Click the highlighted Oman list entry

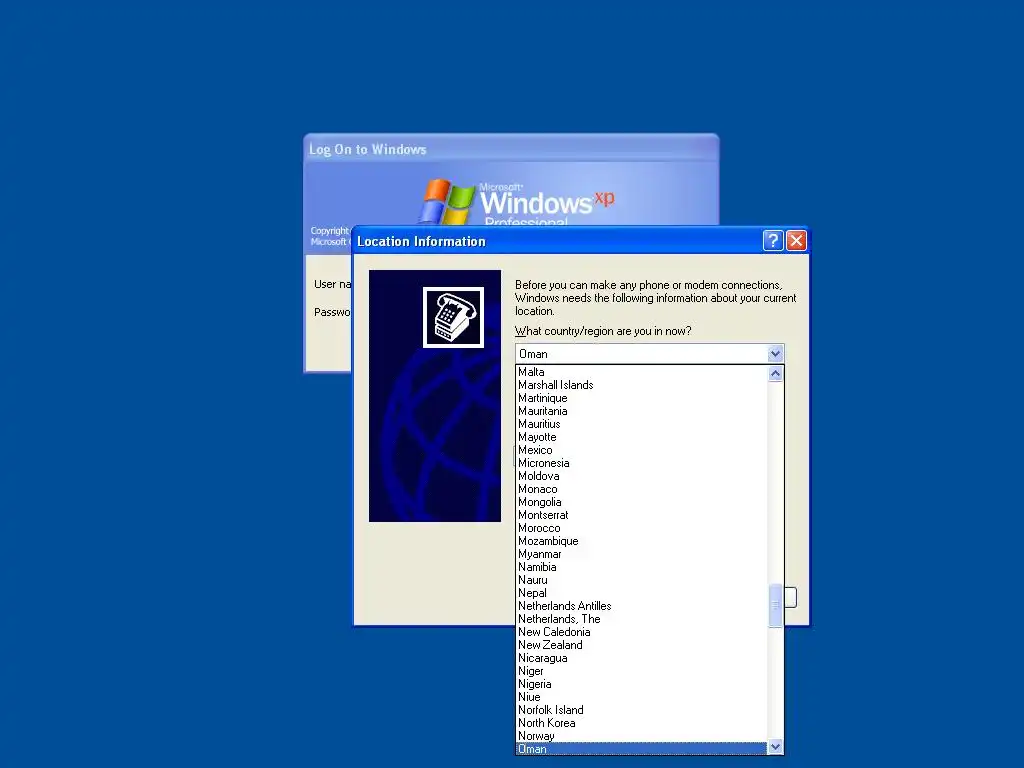[641, 749]
